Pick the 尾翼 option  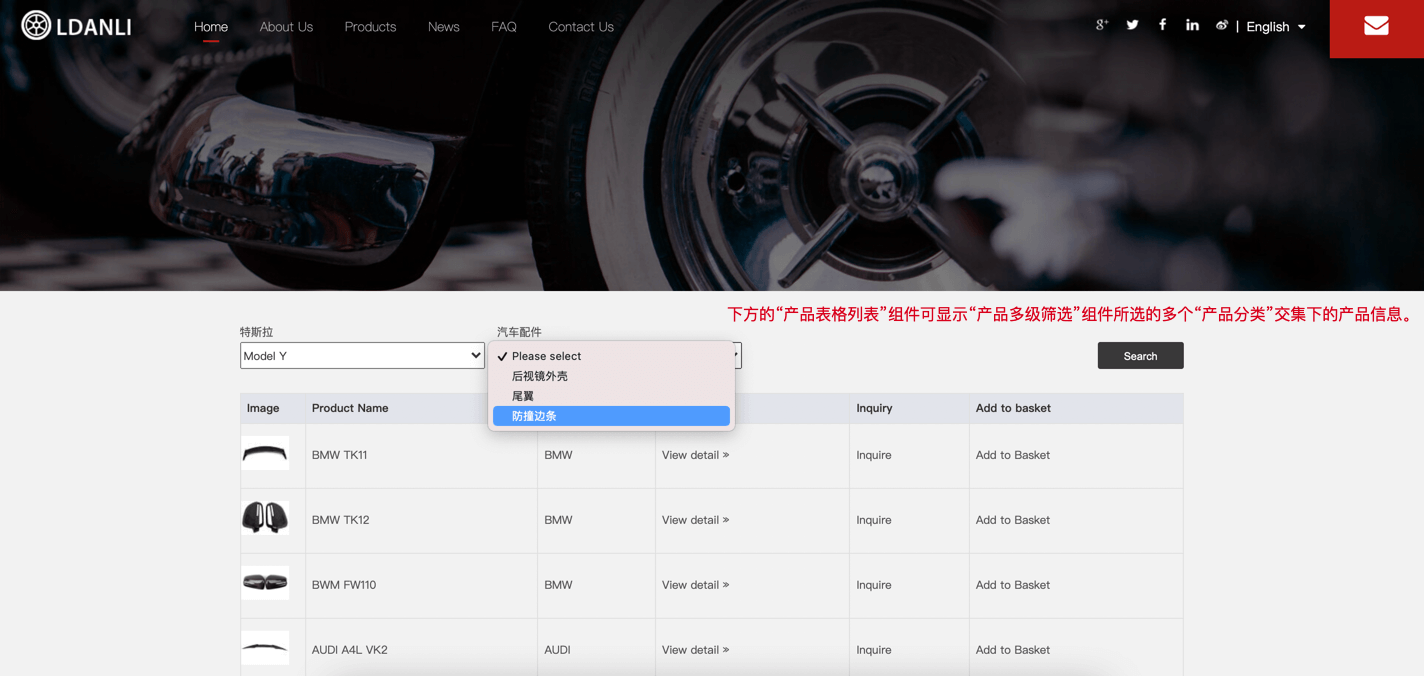(523, 396)
